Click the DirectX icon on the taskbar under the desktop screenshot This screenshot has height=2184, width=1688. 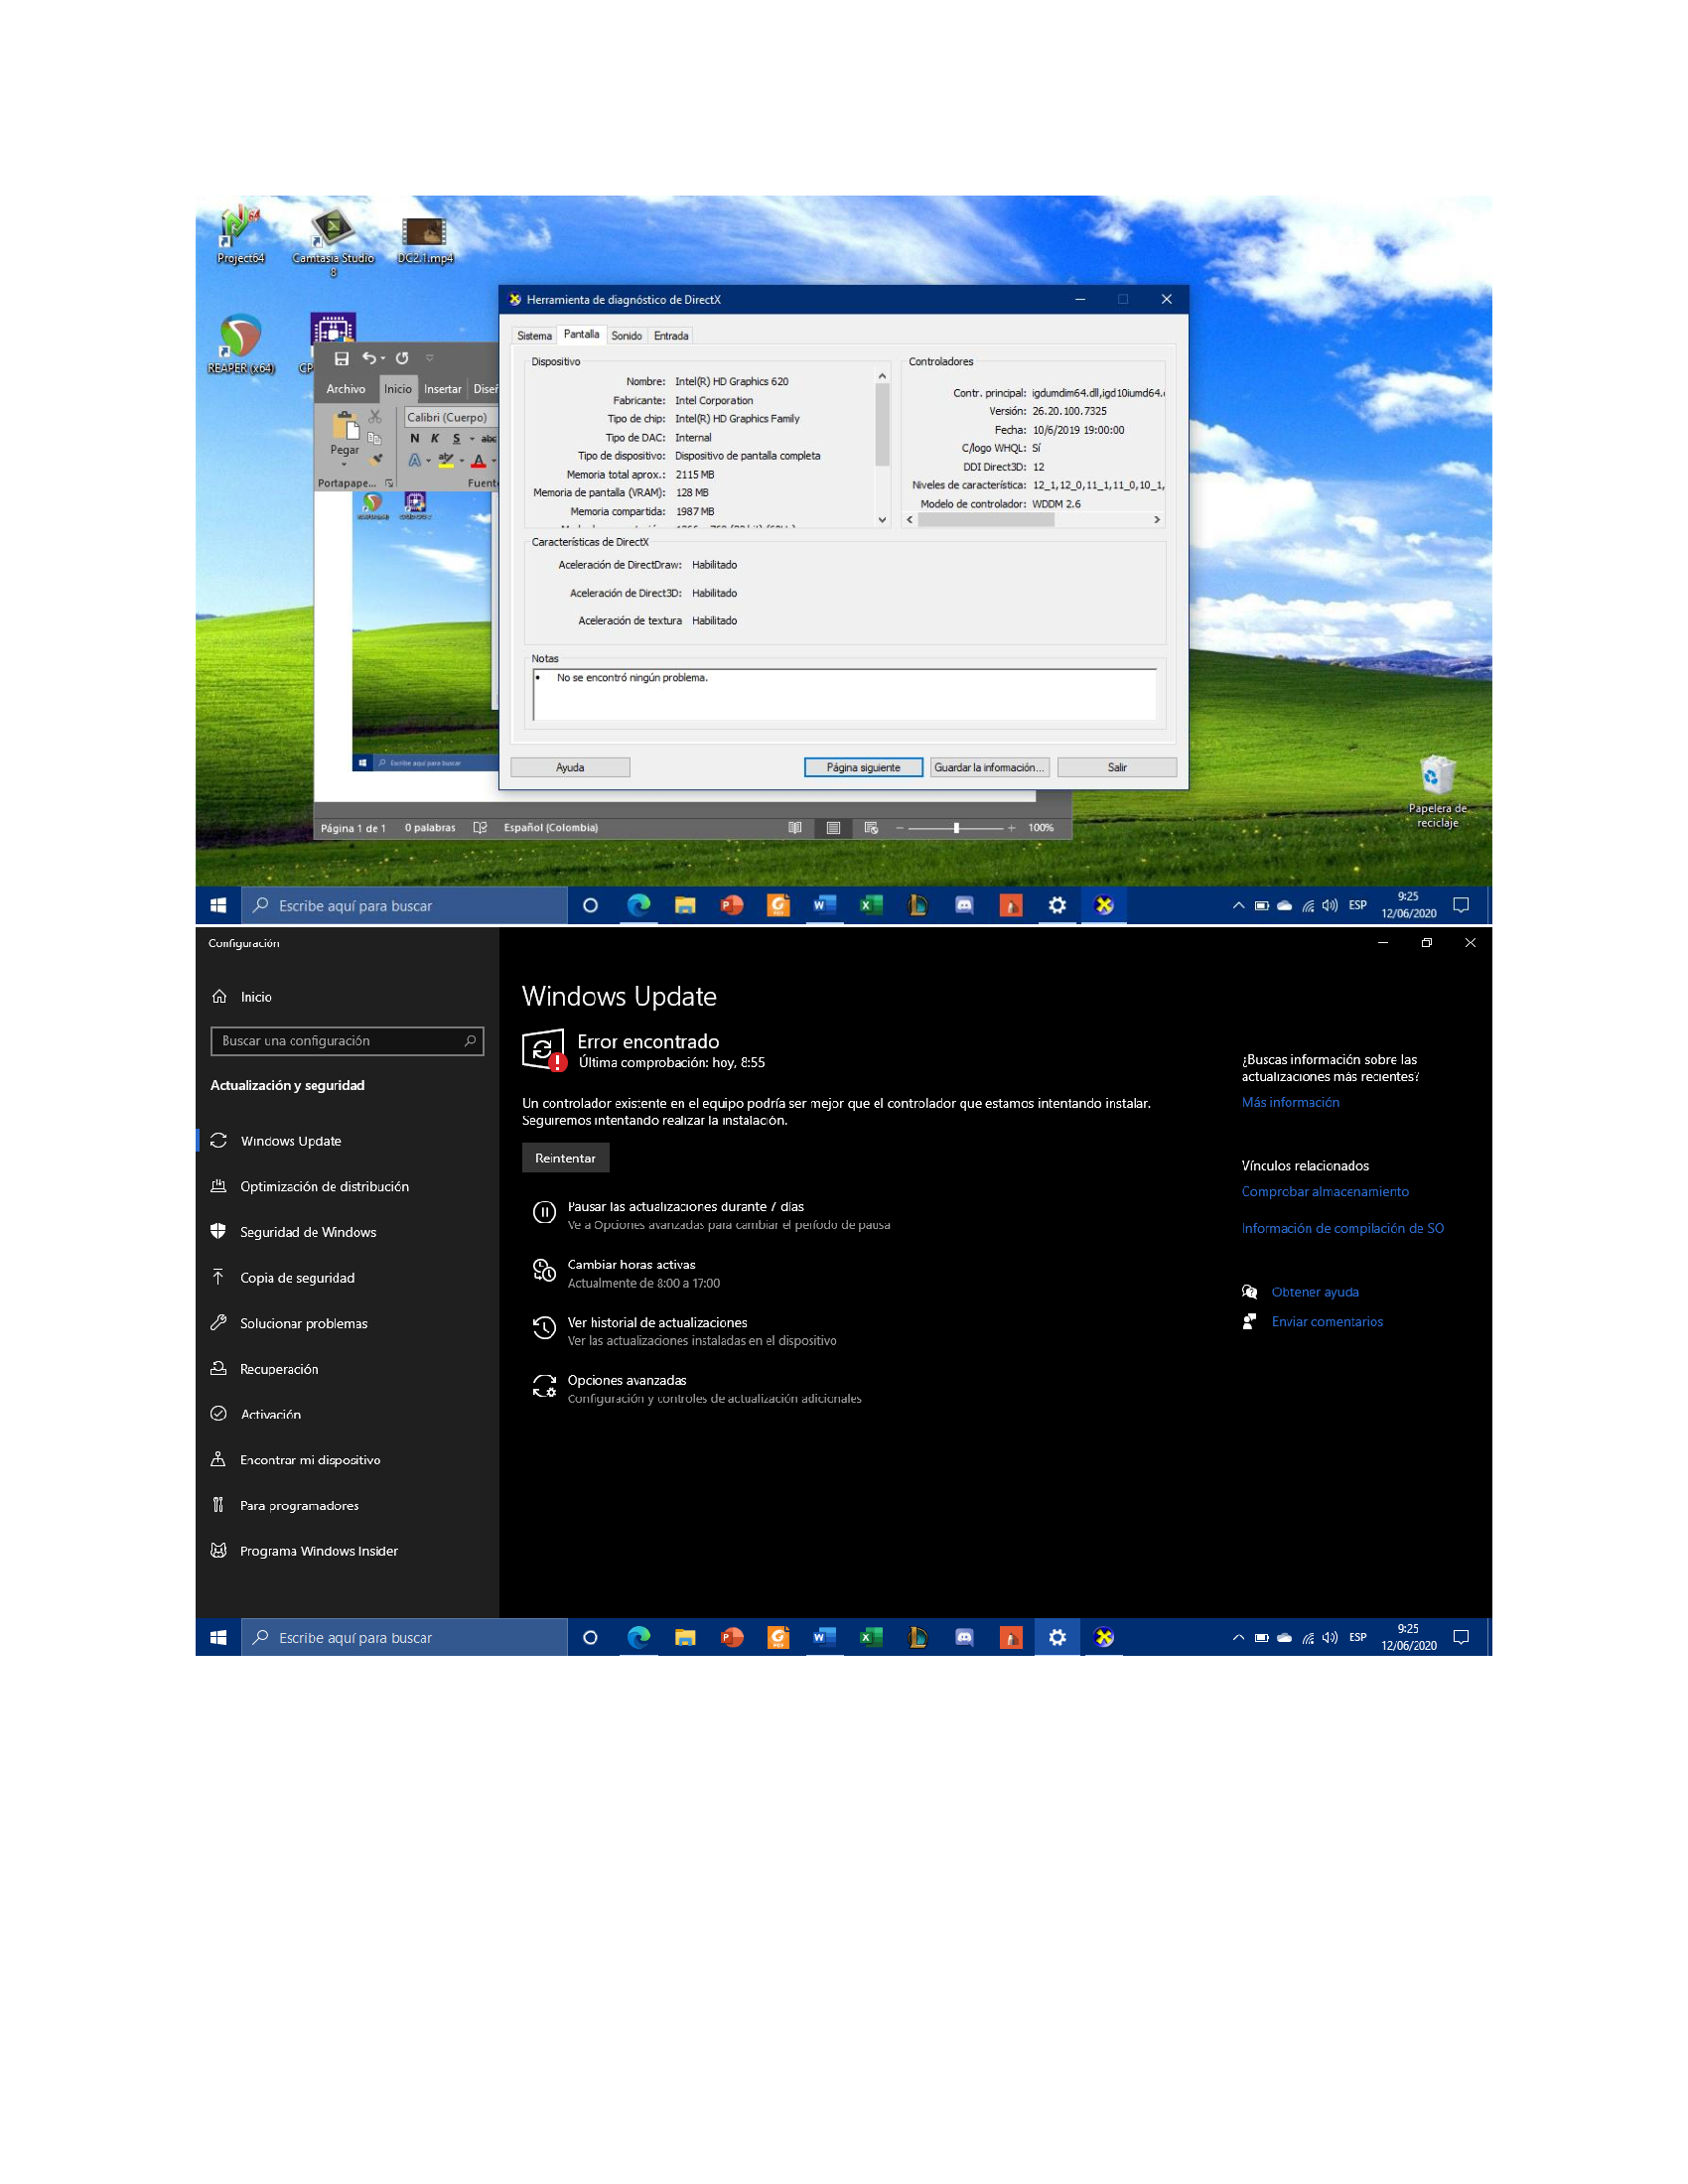pos(1104,905)
